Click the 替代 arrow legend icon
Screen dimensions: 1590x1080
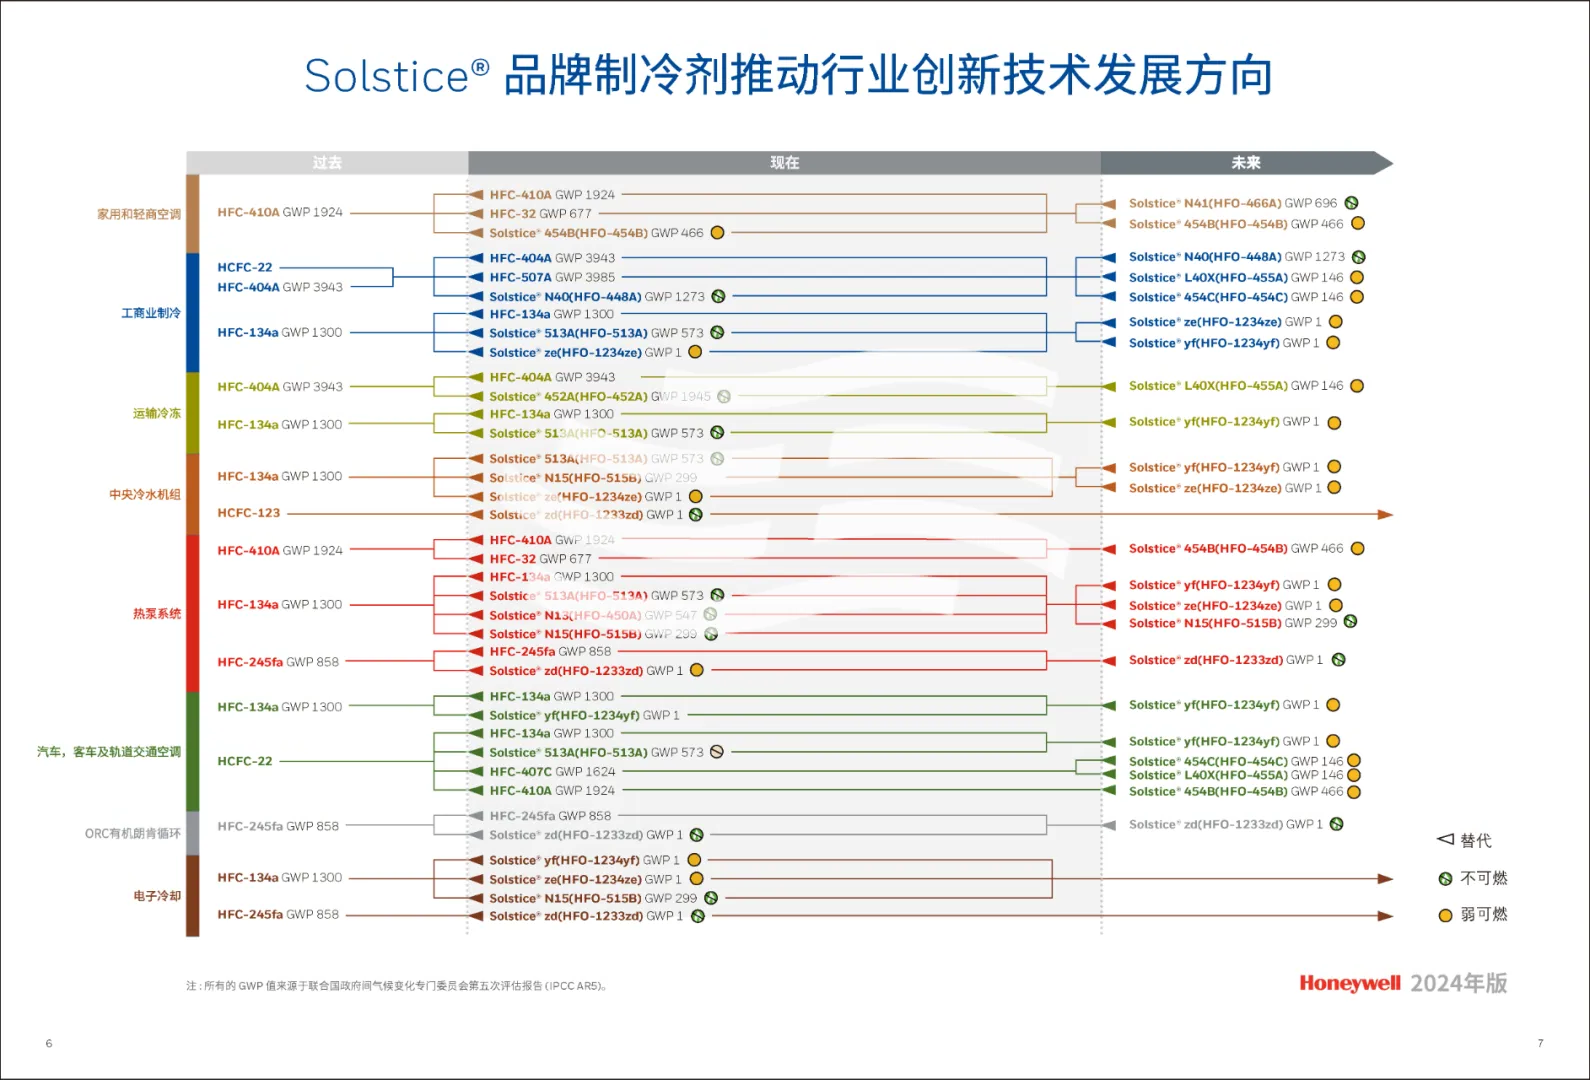(x=1445, y=839)
